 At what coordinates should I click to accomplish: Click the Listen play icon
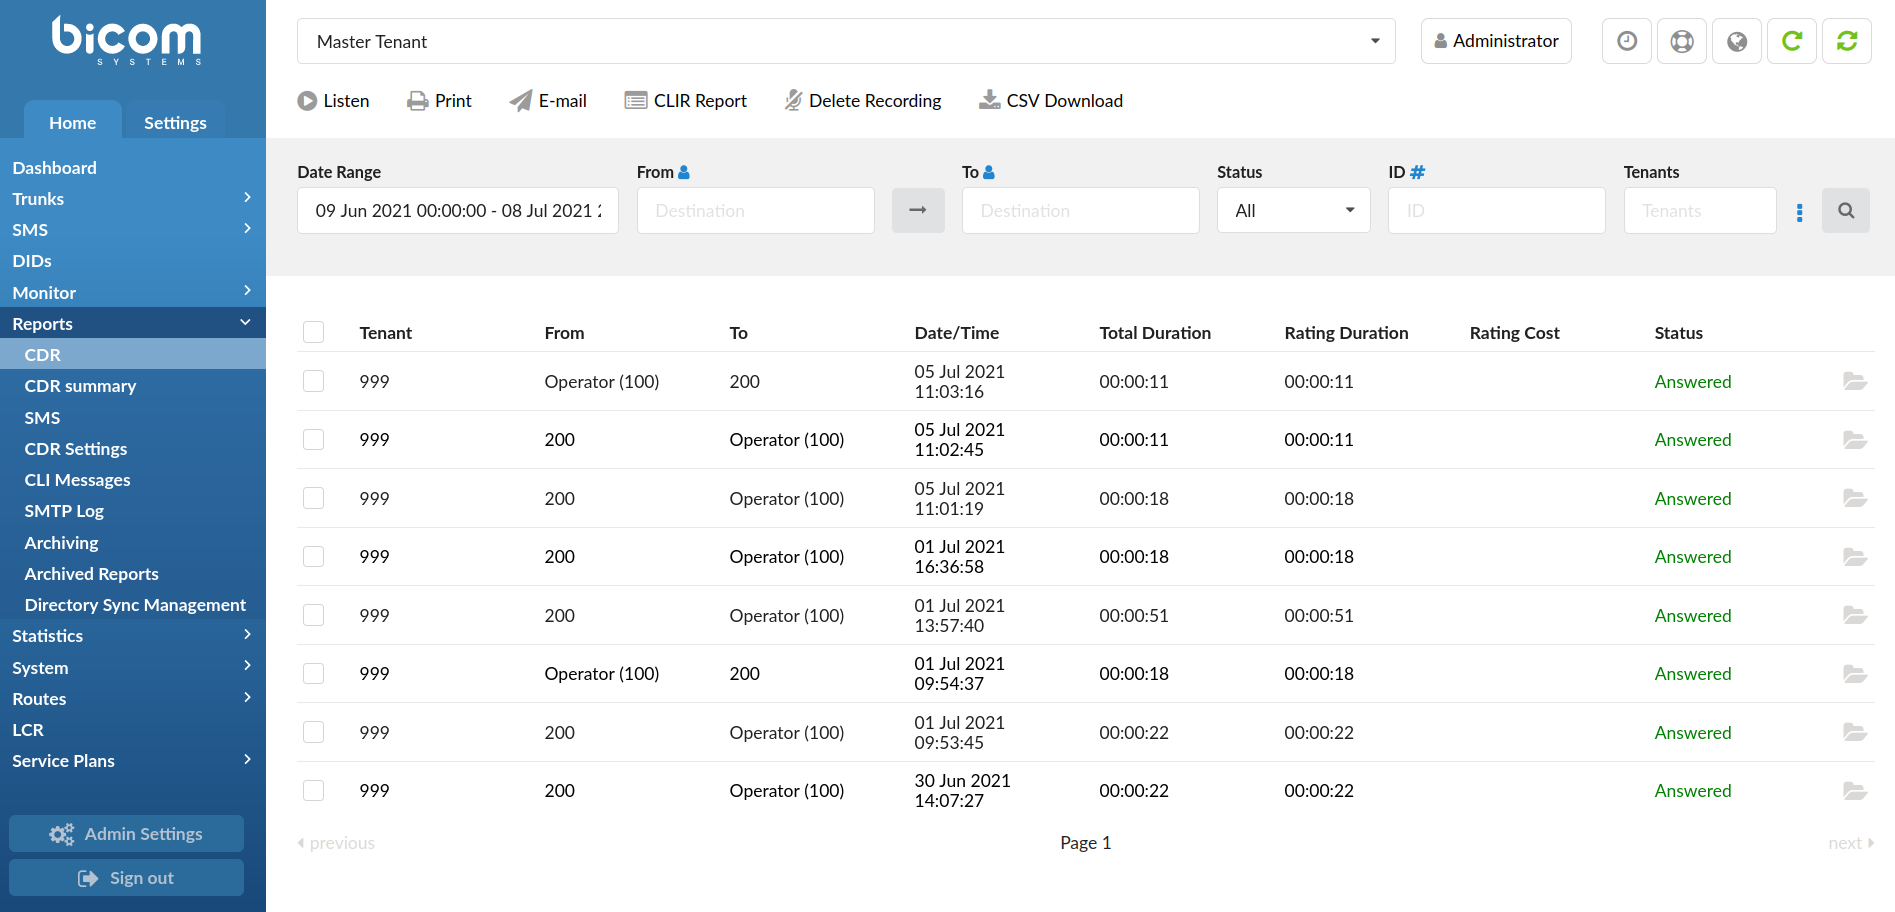[307, 101]
